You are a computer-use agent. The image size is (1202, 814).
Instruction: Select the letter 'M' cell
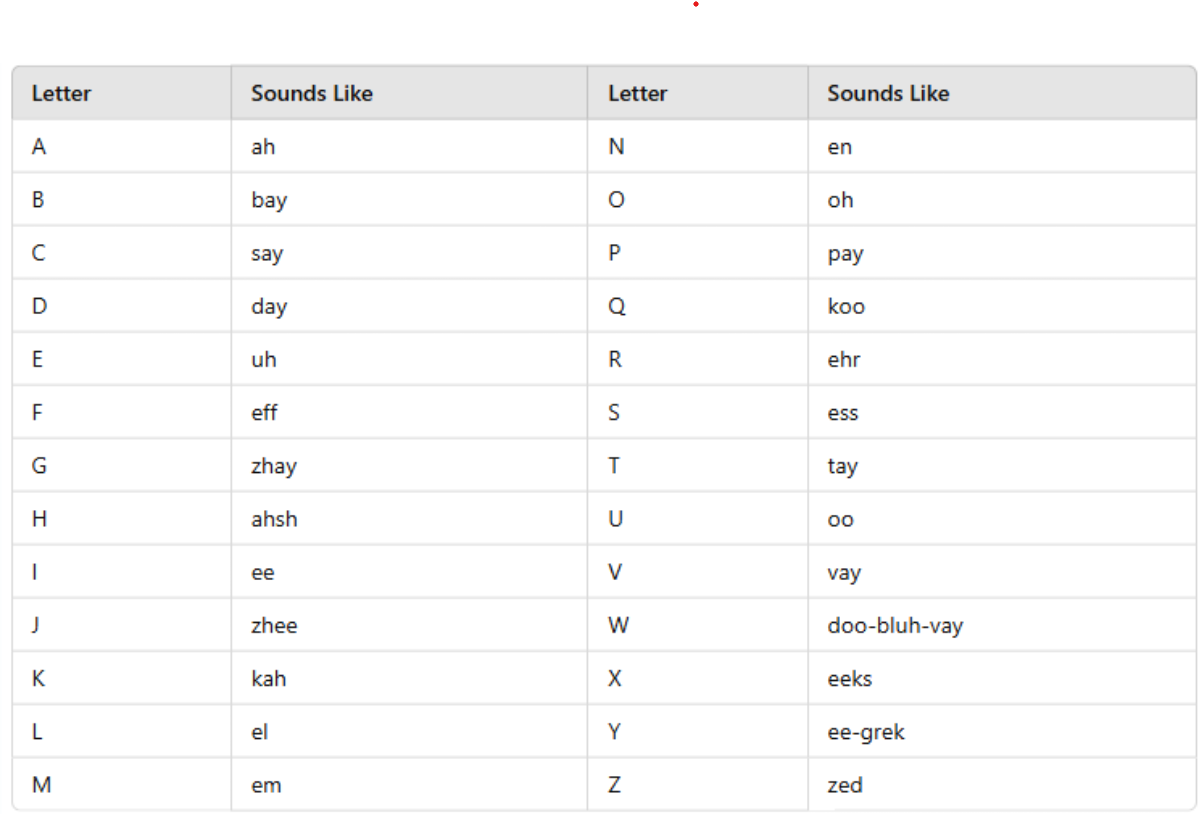click(x=121, y=785)
